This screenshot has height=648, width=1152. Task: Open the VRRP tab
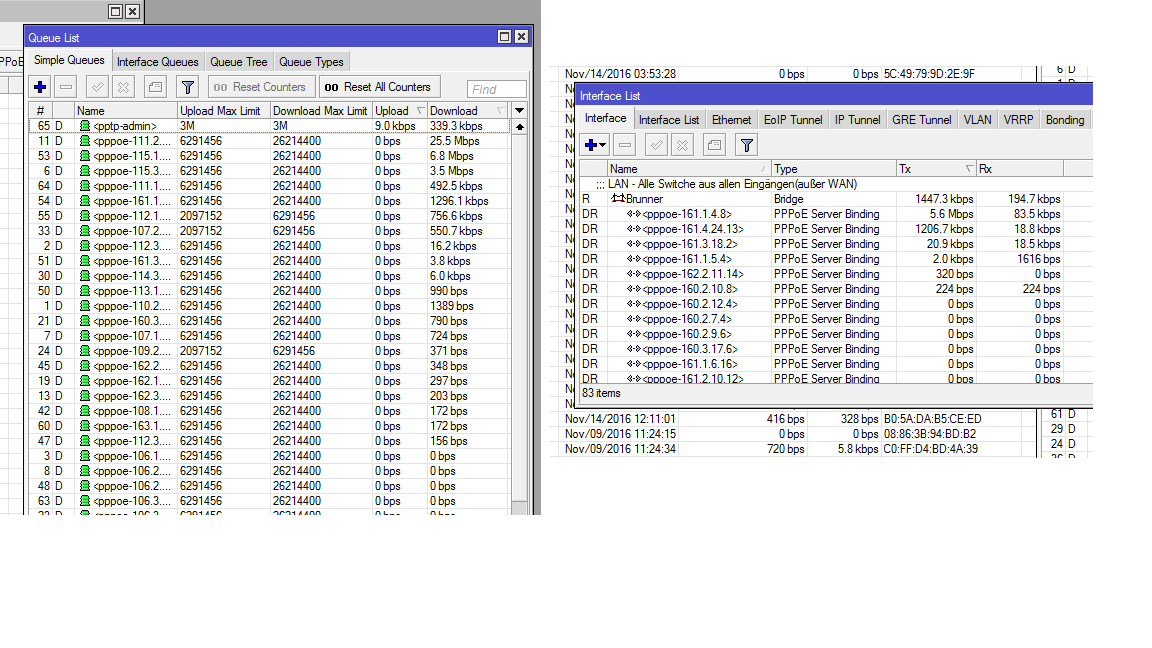pyautogui.click(x=1018, y=120)
